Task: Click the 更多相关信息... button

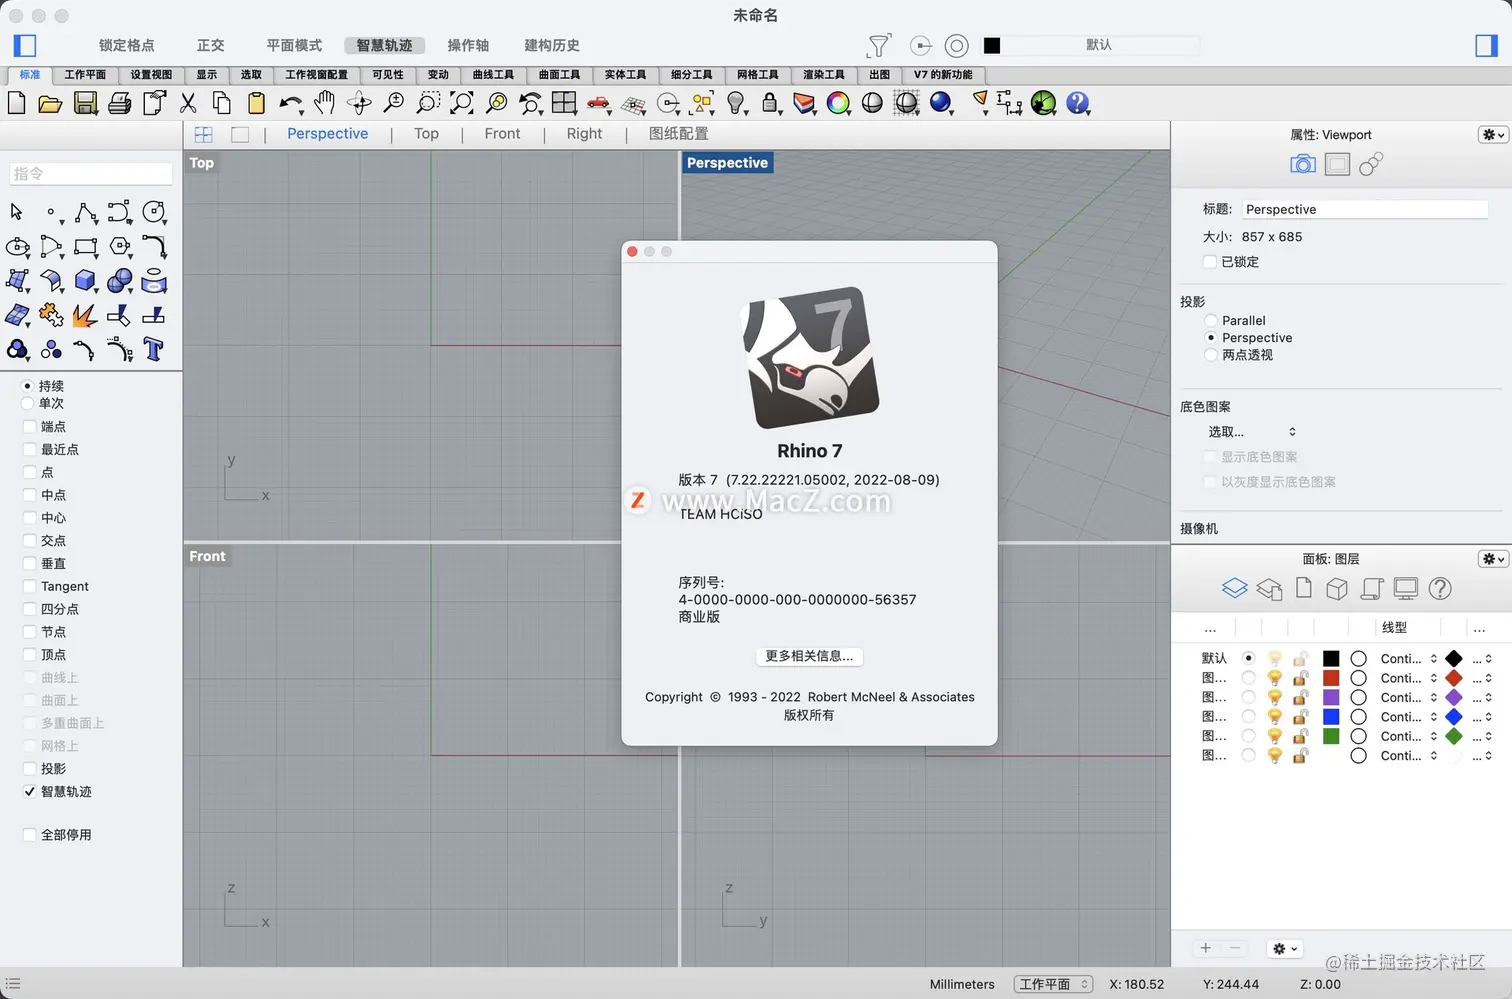Action: (x=809, y=656)
